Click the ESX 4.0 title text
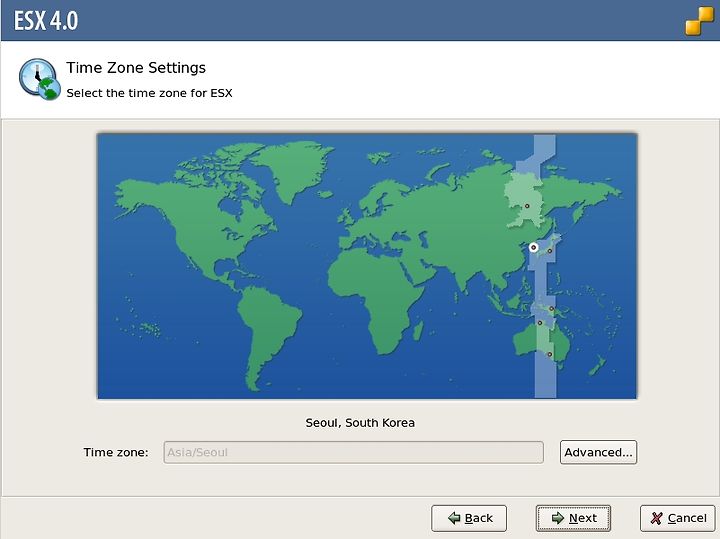720x539 pixels. 46,21
